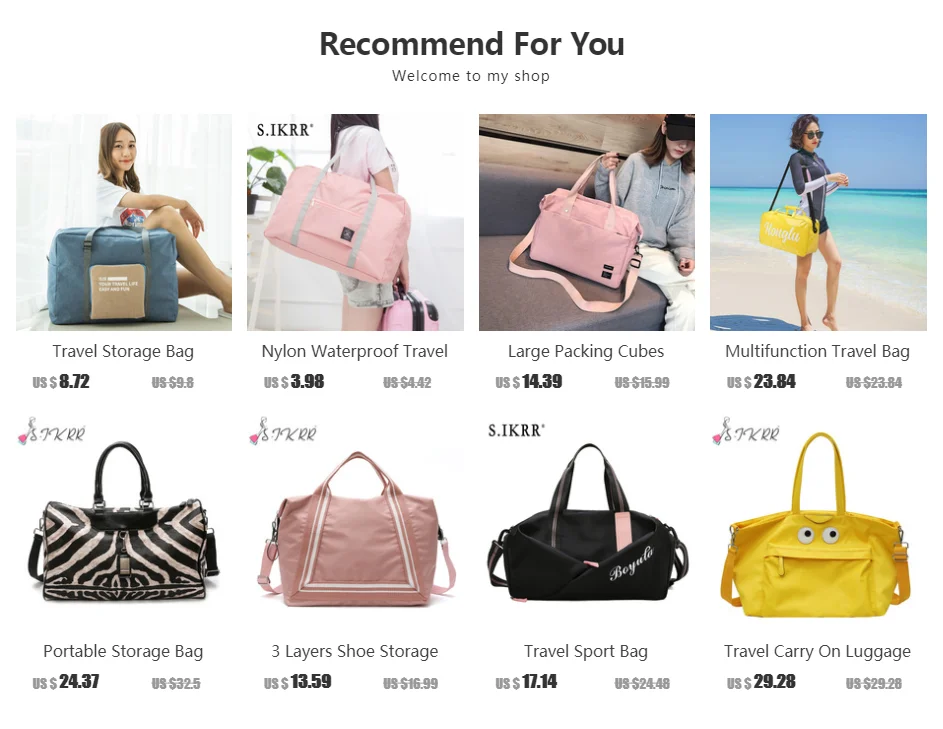Open the pink Nylon Waterproof Travel bag image

(x=355, y=222)
